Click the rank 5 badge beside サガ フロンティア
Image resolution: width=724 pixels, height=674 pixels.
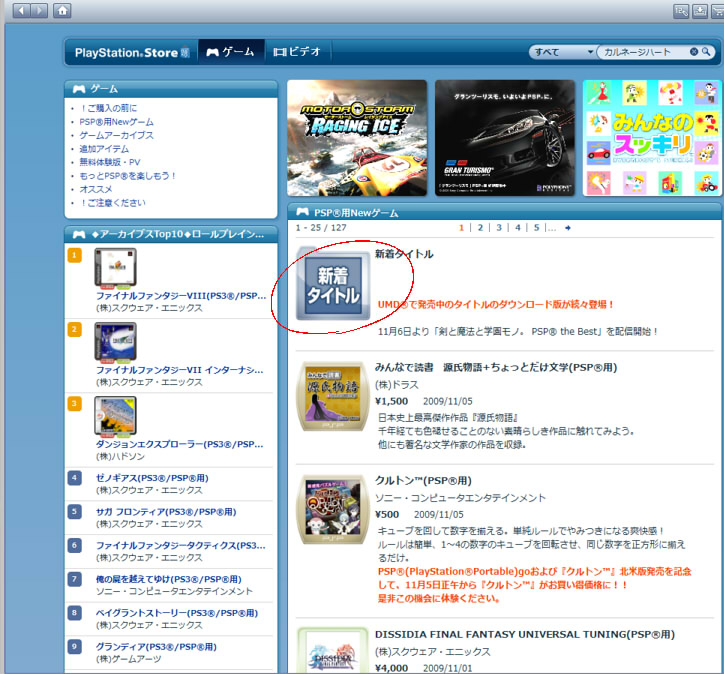click(74, 512)
